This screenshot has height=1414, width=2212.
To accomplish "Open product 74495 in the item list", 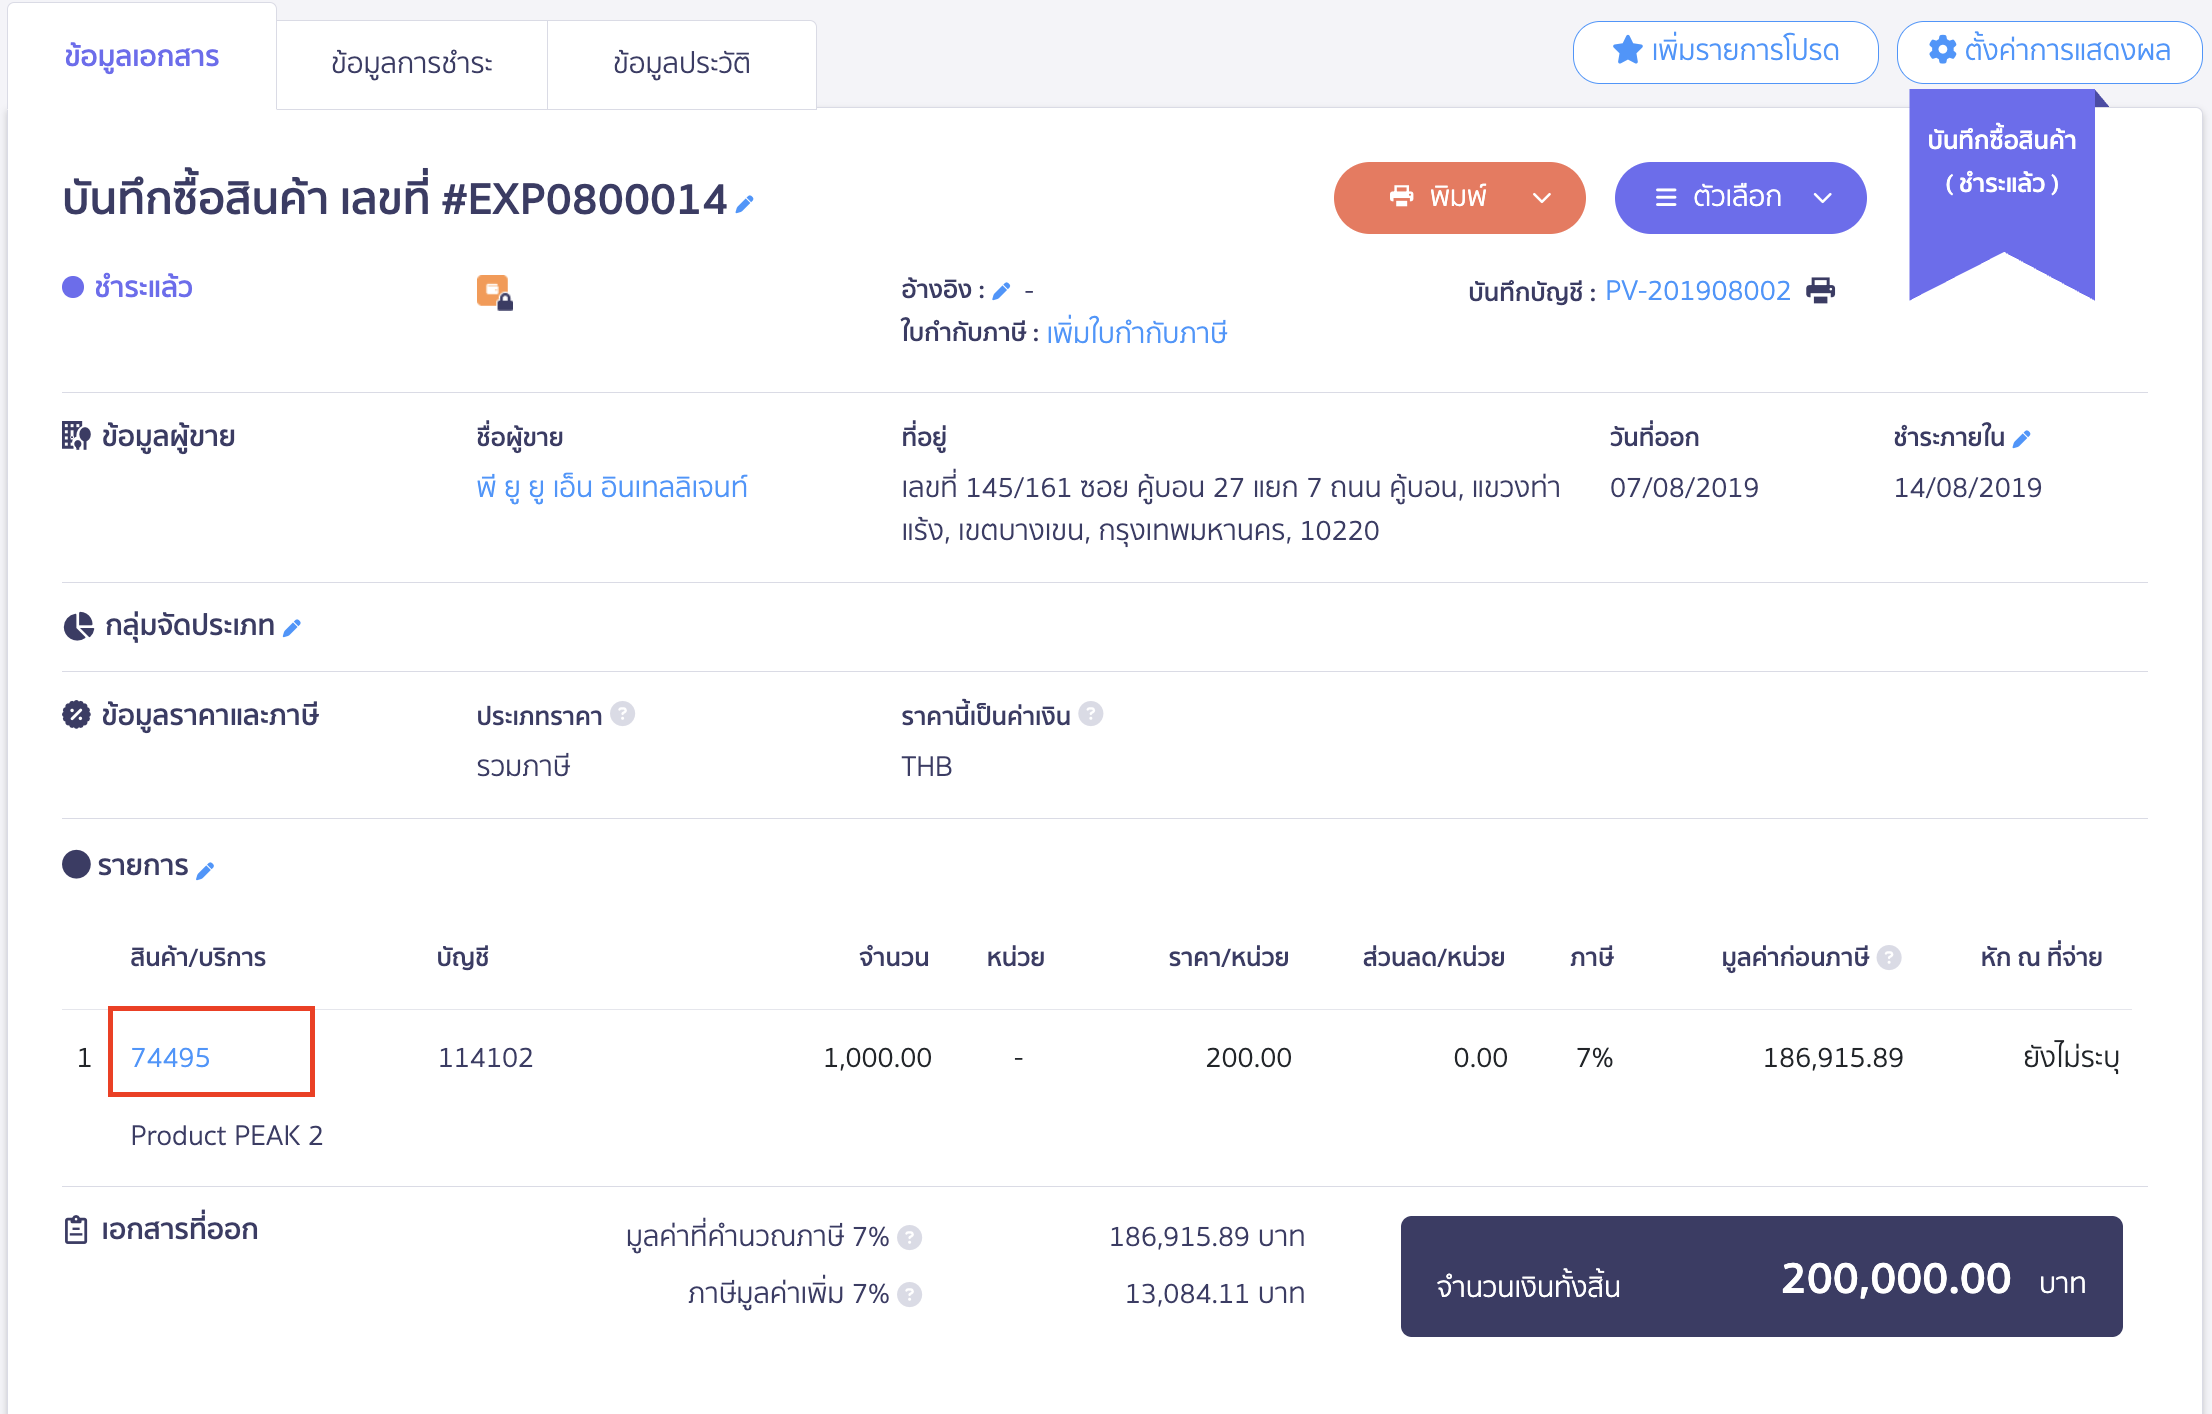I will pyautogui.click(x=170, y=1056).
